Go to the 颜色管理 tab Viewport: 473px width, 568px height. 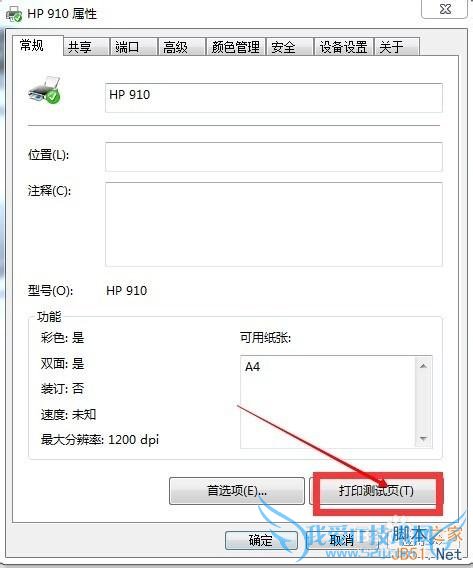236,47
